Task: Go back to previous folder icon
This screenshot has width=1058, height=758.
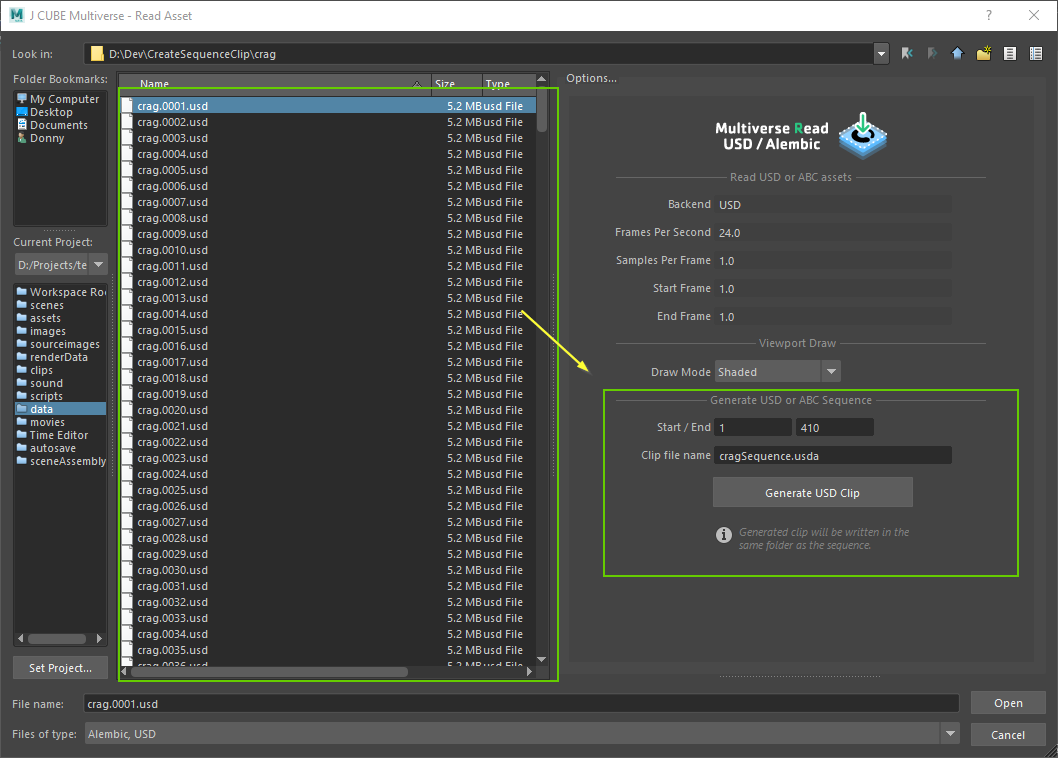Action: [x=907, y=53]
